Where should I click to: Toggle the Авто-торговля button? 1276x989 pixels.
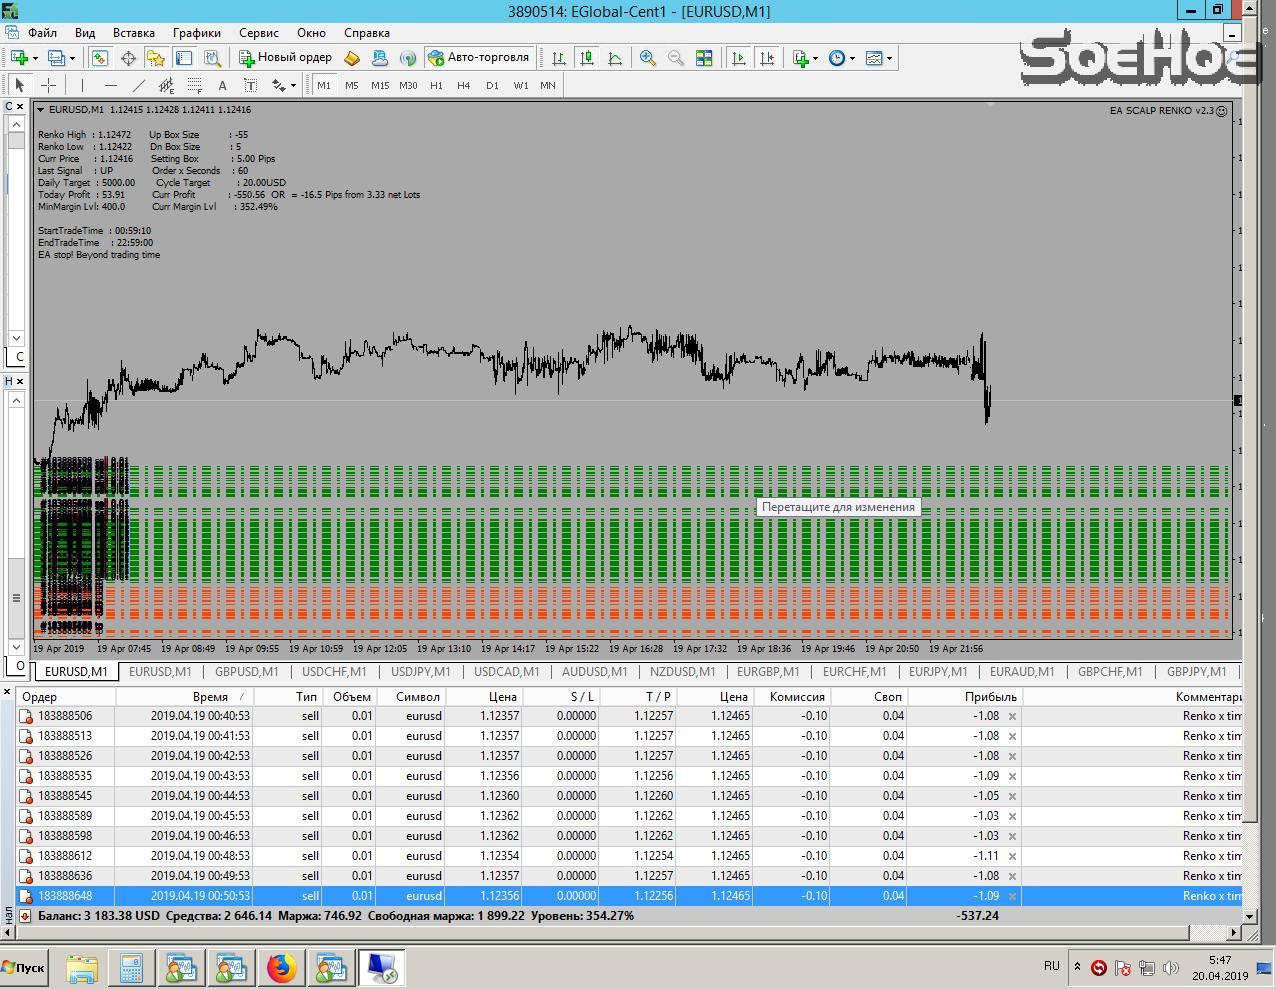click(478, 58)
